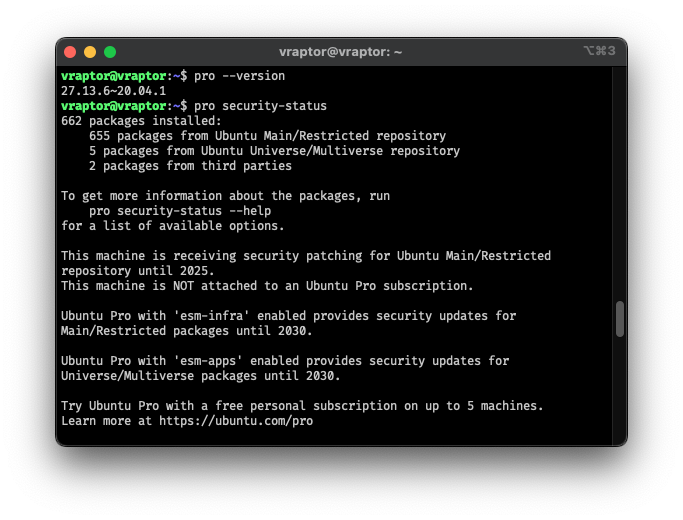
Task: Open the https://ubuntu.com/pro link
Action: pyautogui.click(x=236, y=421)
